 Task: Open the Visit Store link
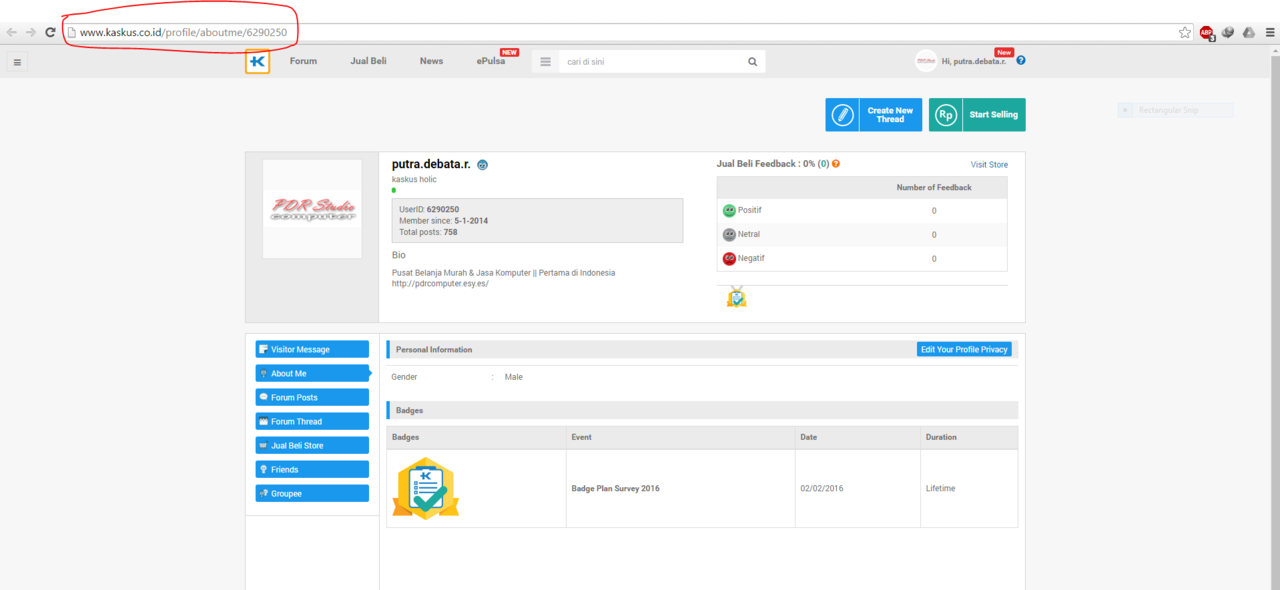(x=989, y=165)
